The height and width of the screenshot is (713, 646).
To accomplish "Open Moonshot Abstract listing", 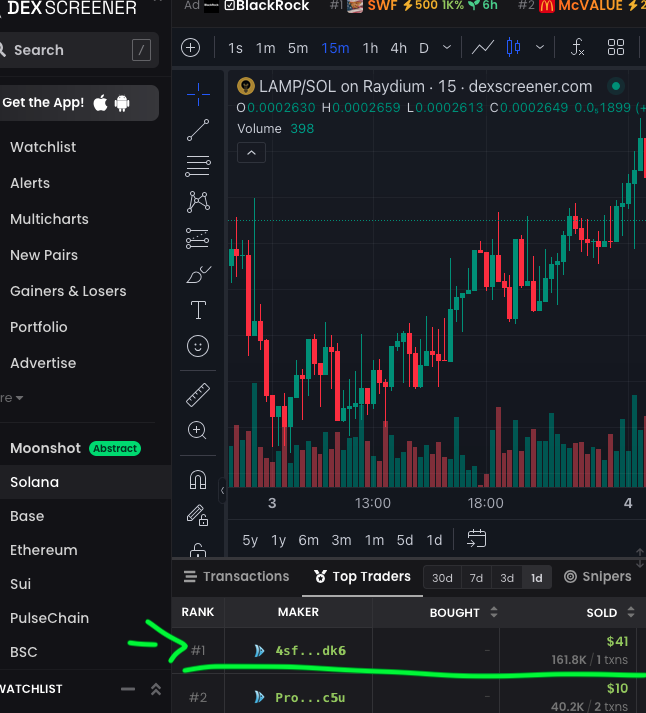I will [75, 448].
